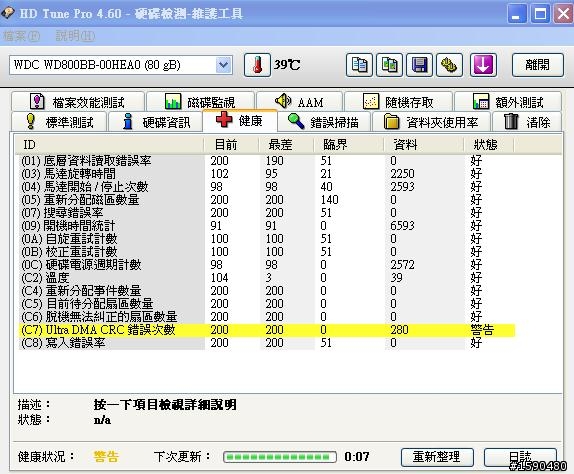Click the thermometer temperature icon
This screenshot has height=474, width=574.
pos(257,65)
